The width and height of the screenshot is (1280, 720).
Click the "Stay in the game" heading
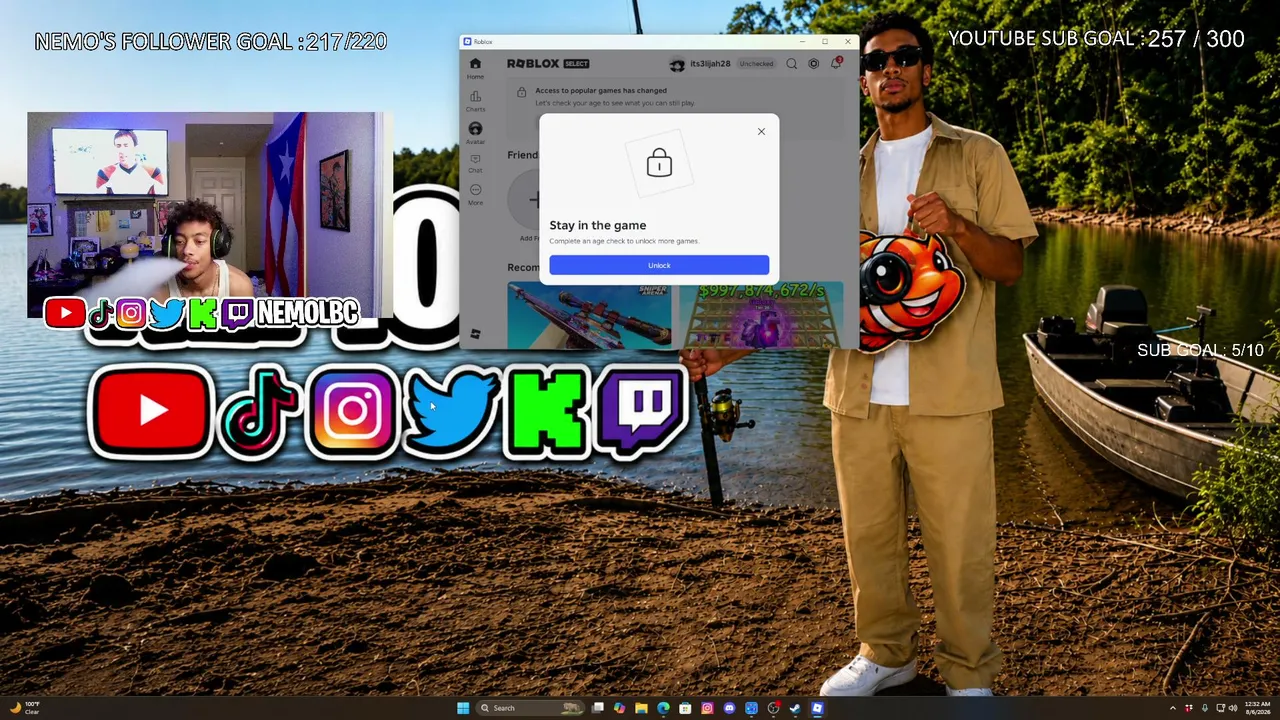click(x=598, y=225)
